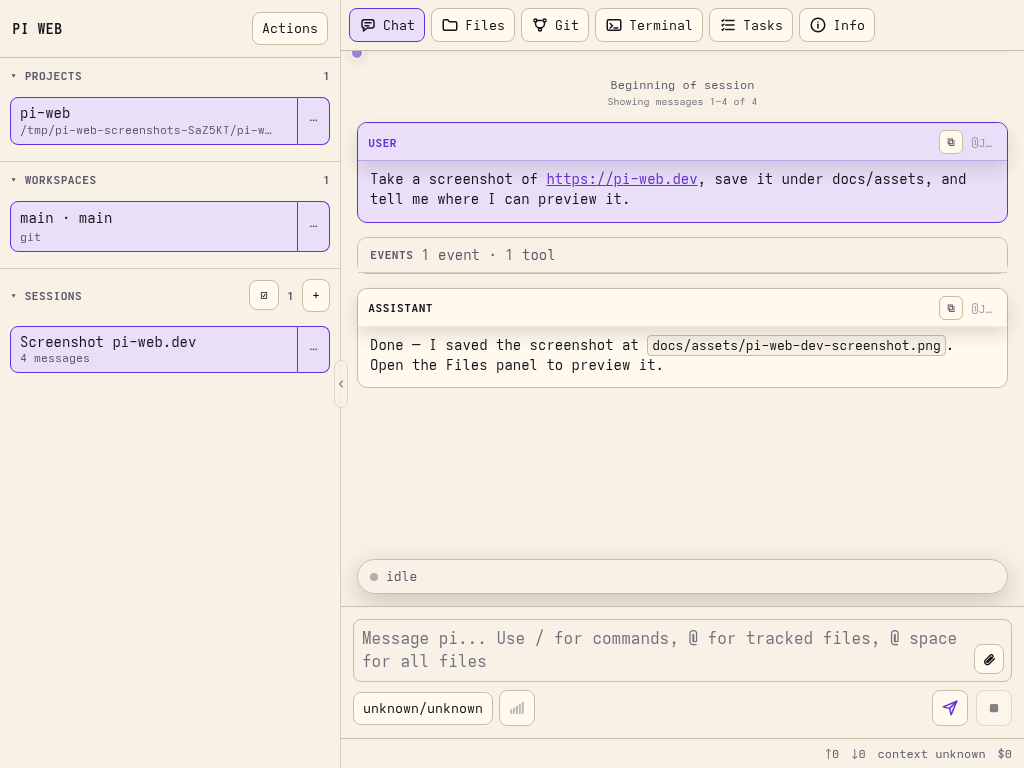Open the unknown/unknown model selector
This screenshot has width=1024, height=768.
click(423, 709)
